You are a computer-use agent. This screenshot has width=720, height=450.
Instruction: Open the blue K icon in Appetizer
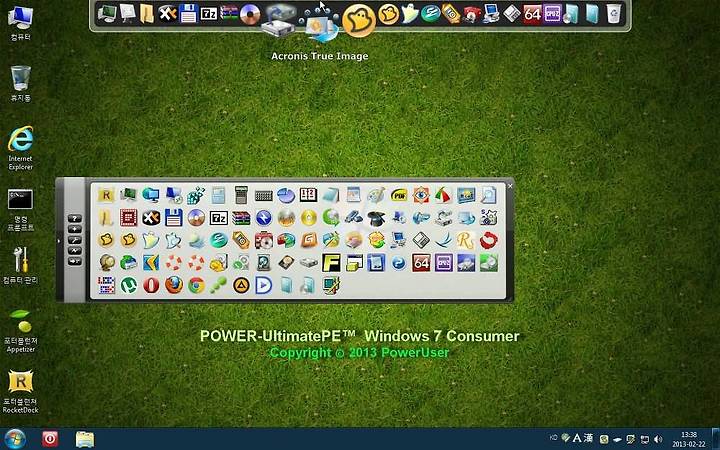tap(151, 263)
